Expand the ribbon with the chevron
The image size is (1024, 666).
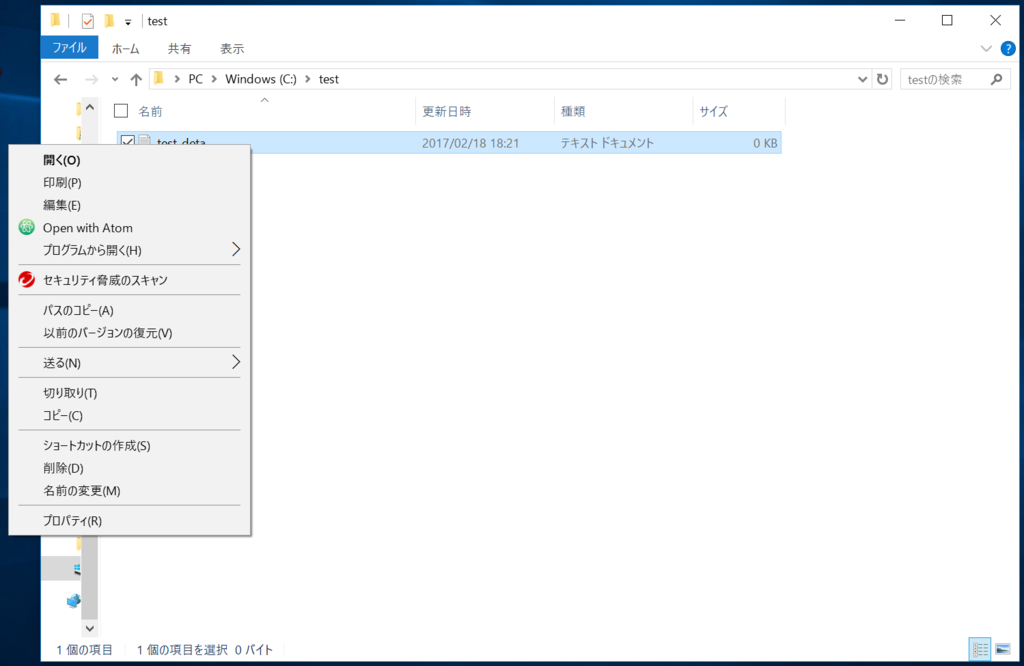pos(986,48)
